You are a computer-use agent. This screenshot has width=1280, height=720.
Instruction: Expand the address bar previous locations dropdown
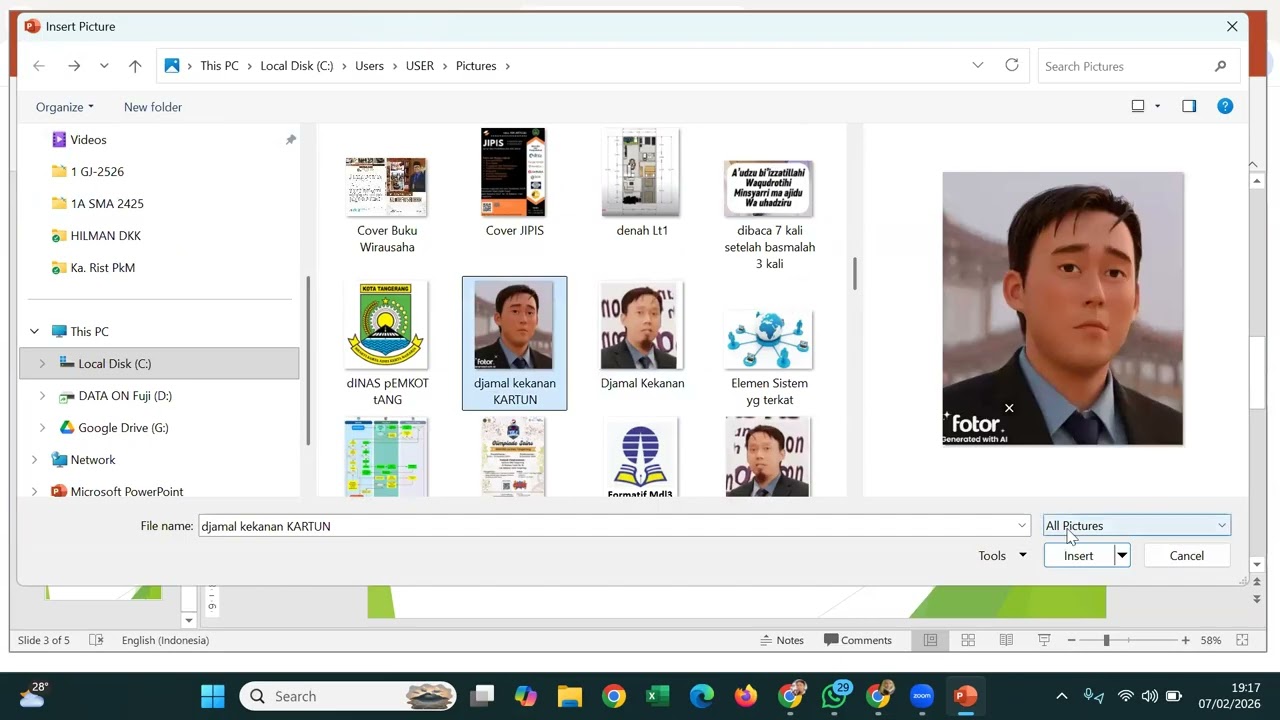[x=978, y=65]
